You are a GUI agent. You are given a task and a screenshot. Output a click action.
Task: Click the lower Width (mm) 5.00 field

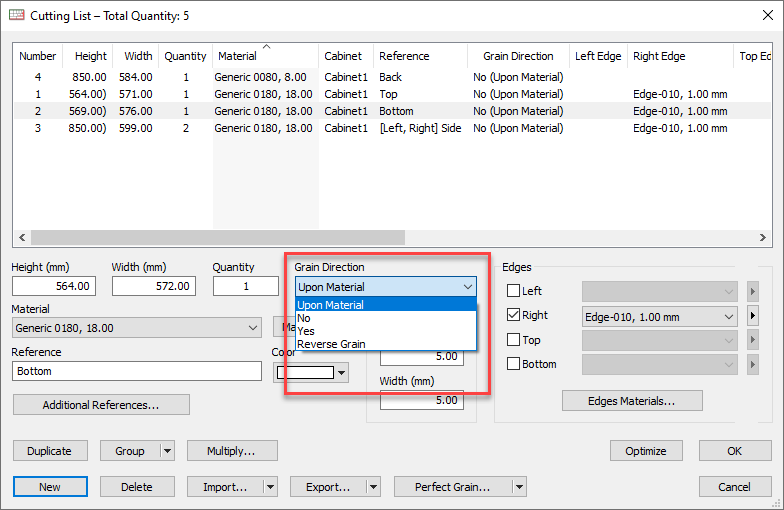422,400
